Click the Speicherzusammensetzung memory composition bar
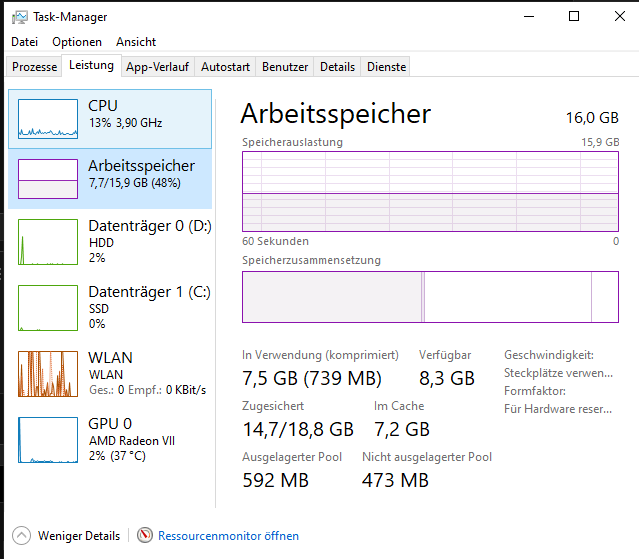The height and width of the screenshot is (559, 639). tap(430, 296)
